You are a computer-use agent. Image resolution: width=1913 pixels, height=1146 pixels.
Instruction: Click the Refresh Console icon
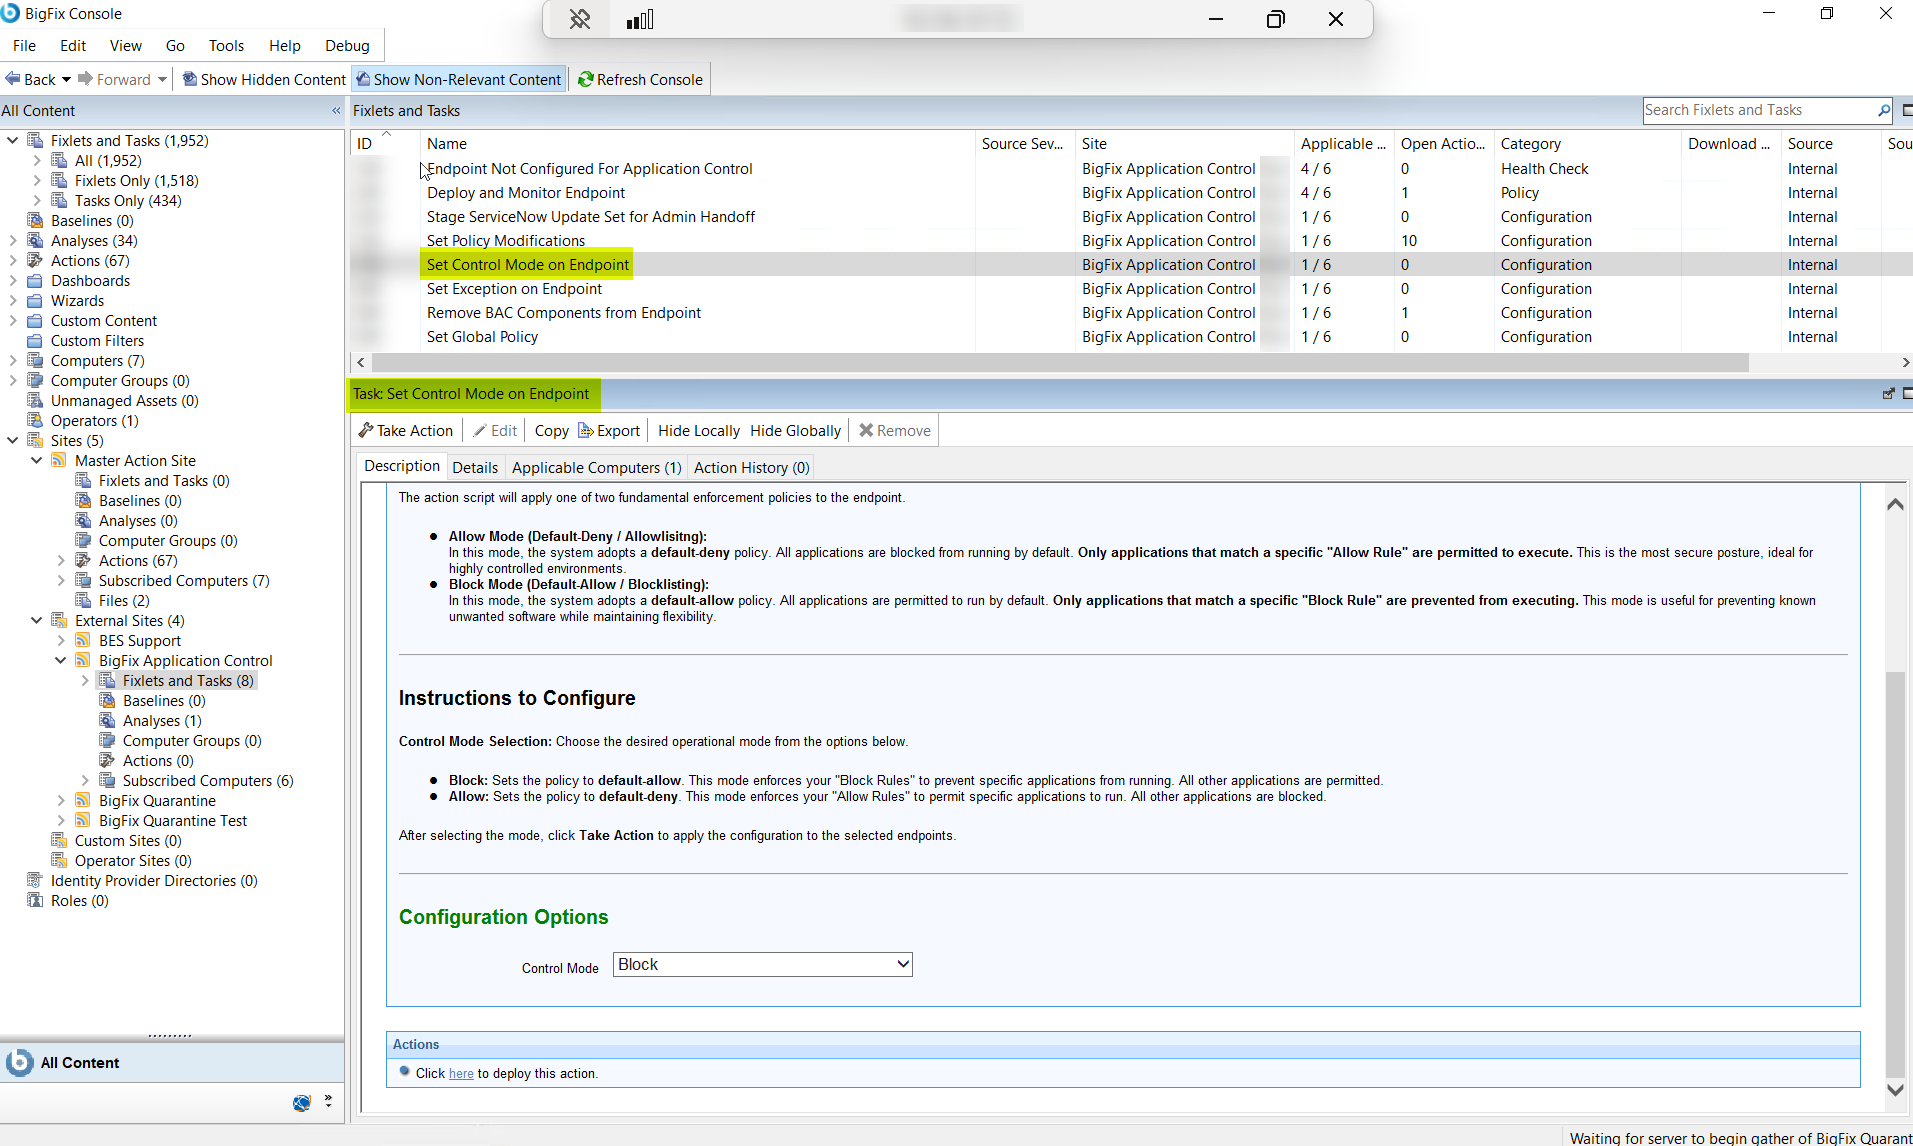pos(586,79)
